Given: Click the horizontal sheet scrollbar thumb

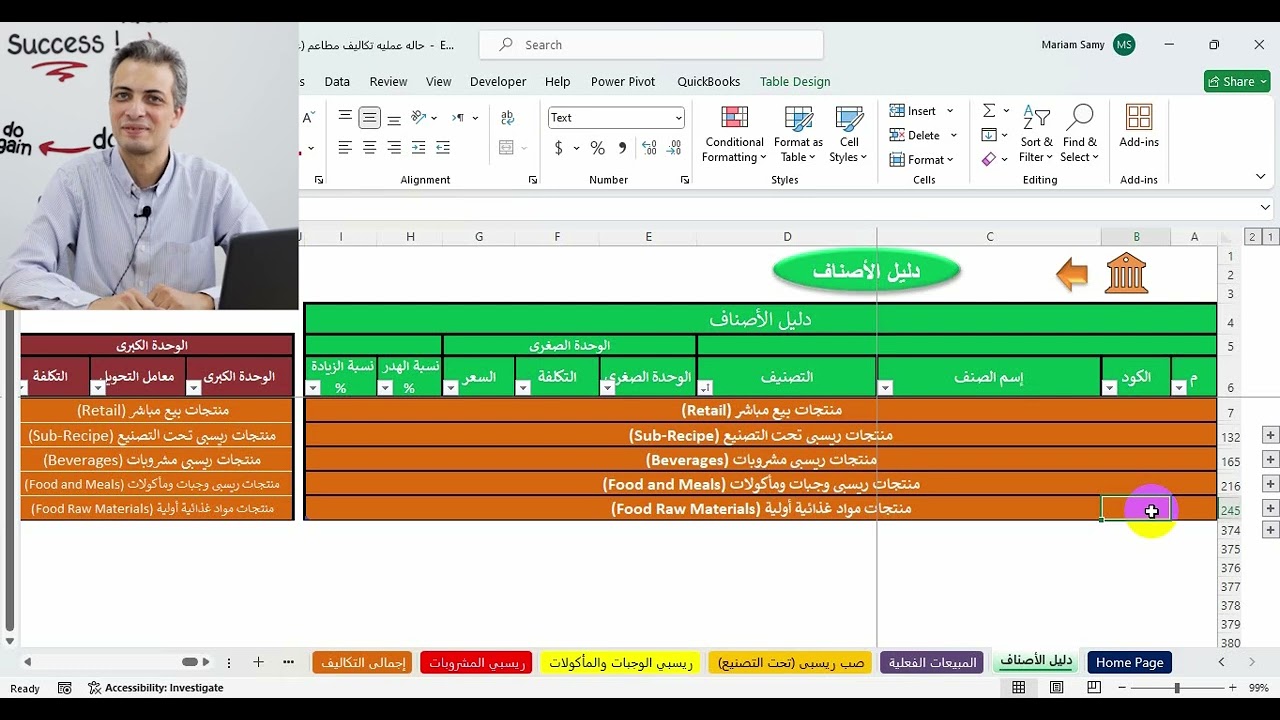Looking at the screenshot, I should point(190,662).
